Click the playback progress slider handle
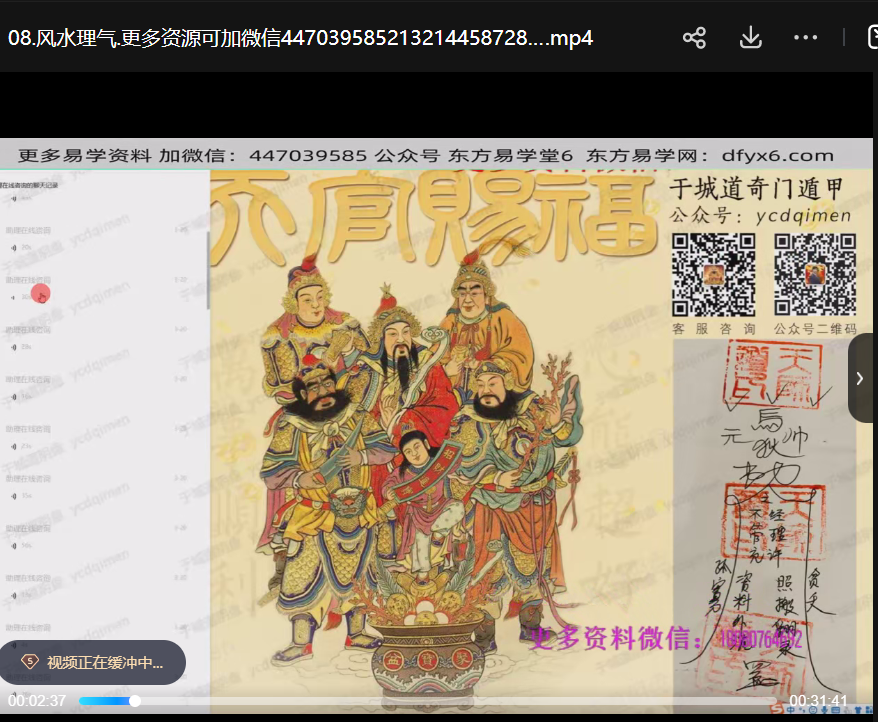Screen dimensions: 878x722 click(x=135, y=701)
